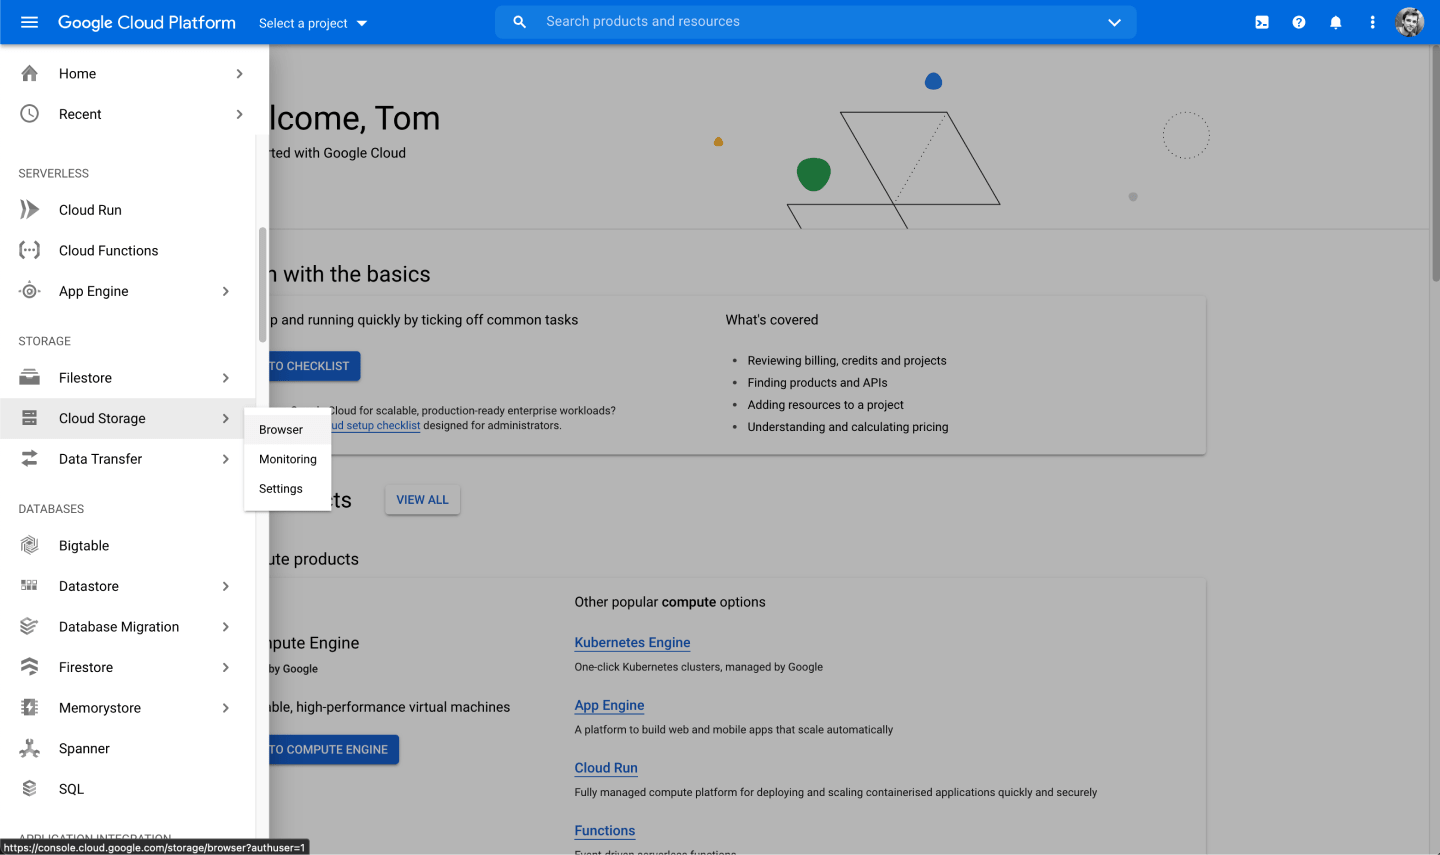The width and height of the screenshot is (1440, 855).
Task: Click the SQL database icon
Action: tap(30, 789)
